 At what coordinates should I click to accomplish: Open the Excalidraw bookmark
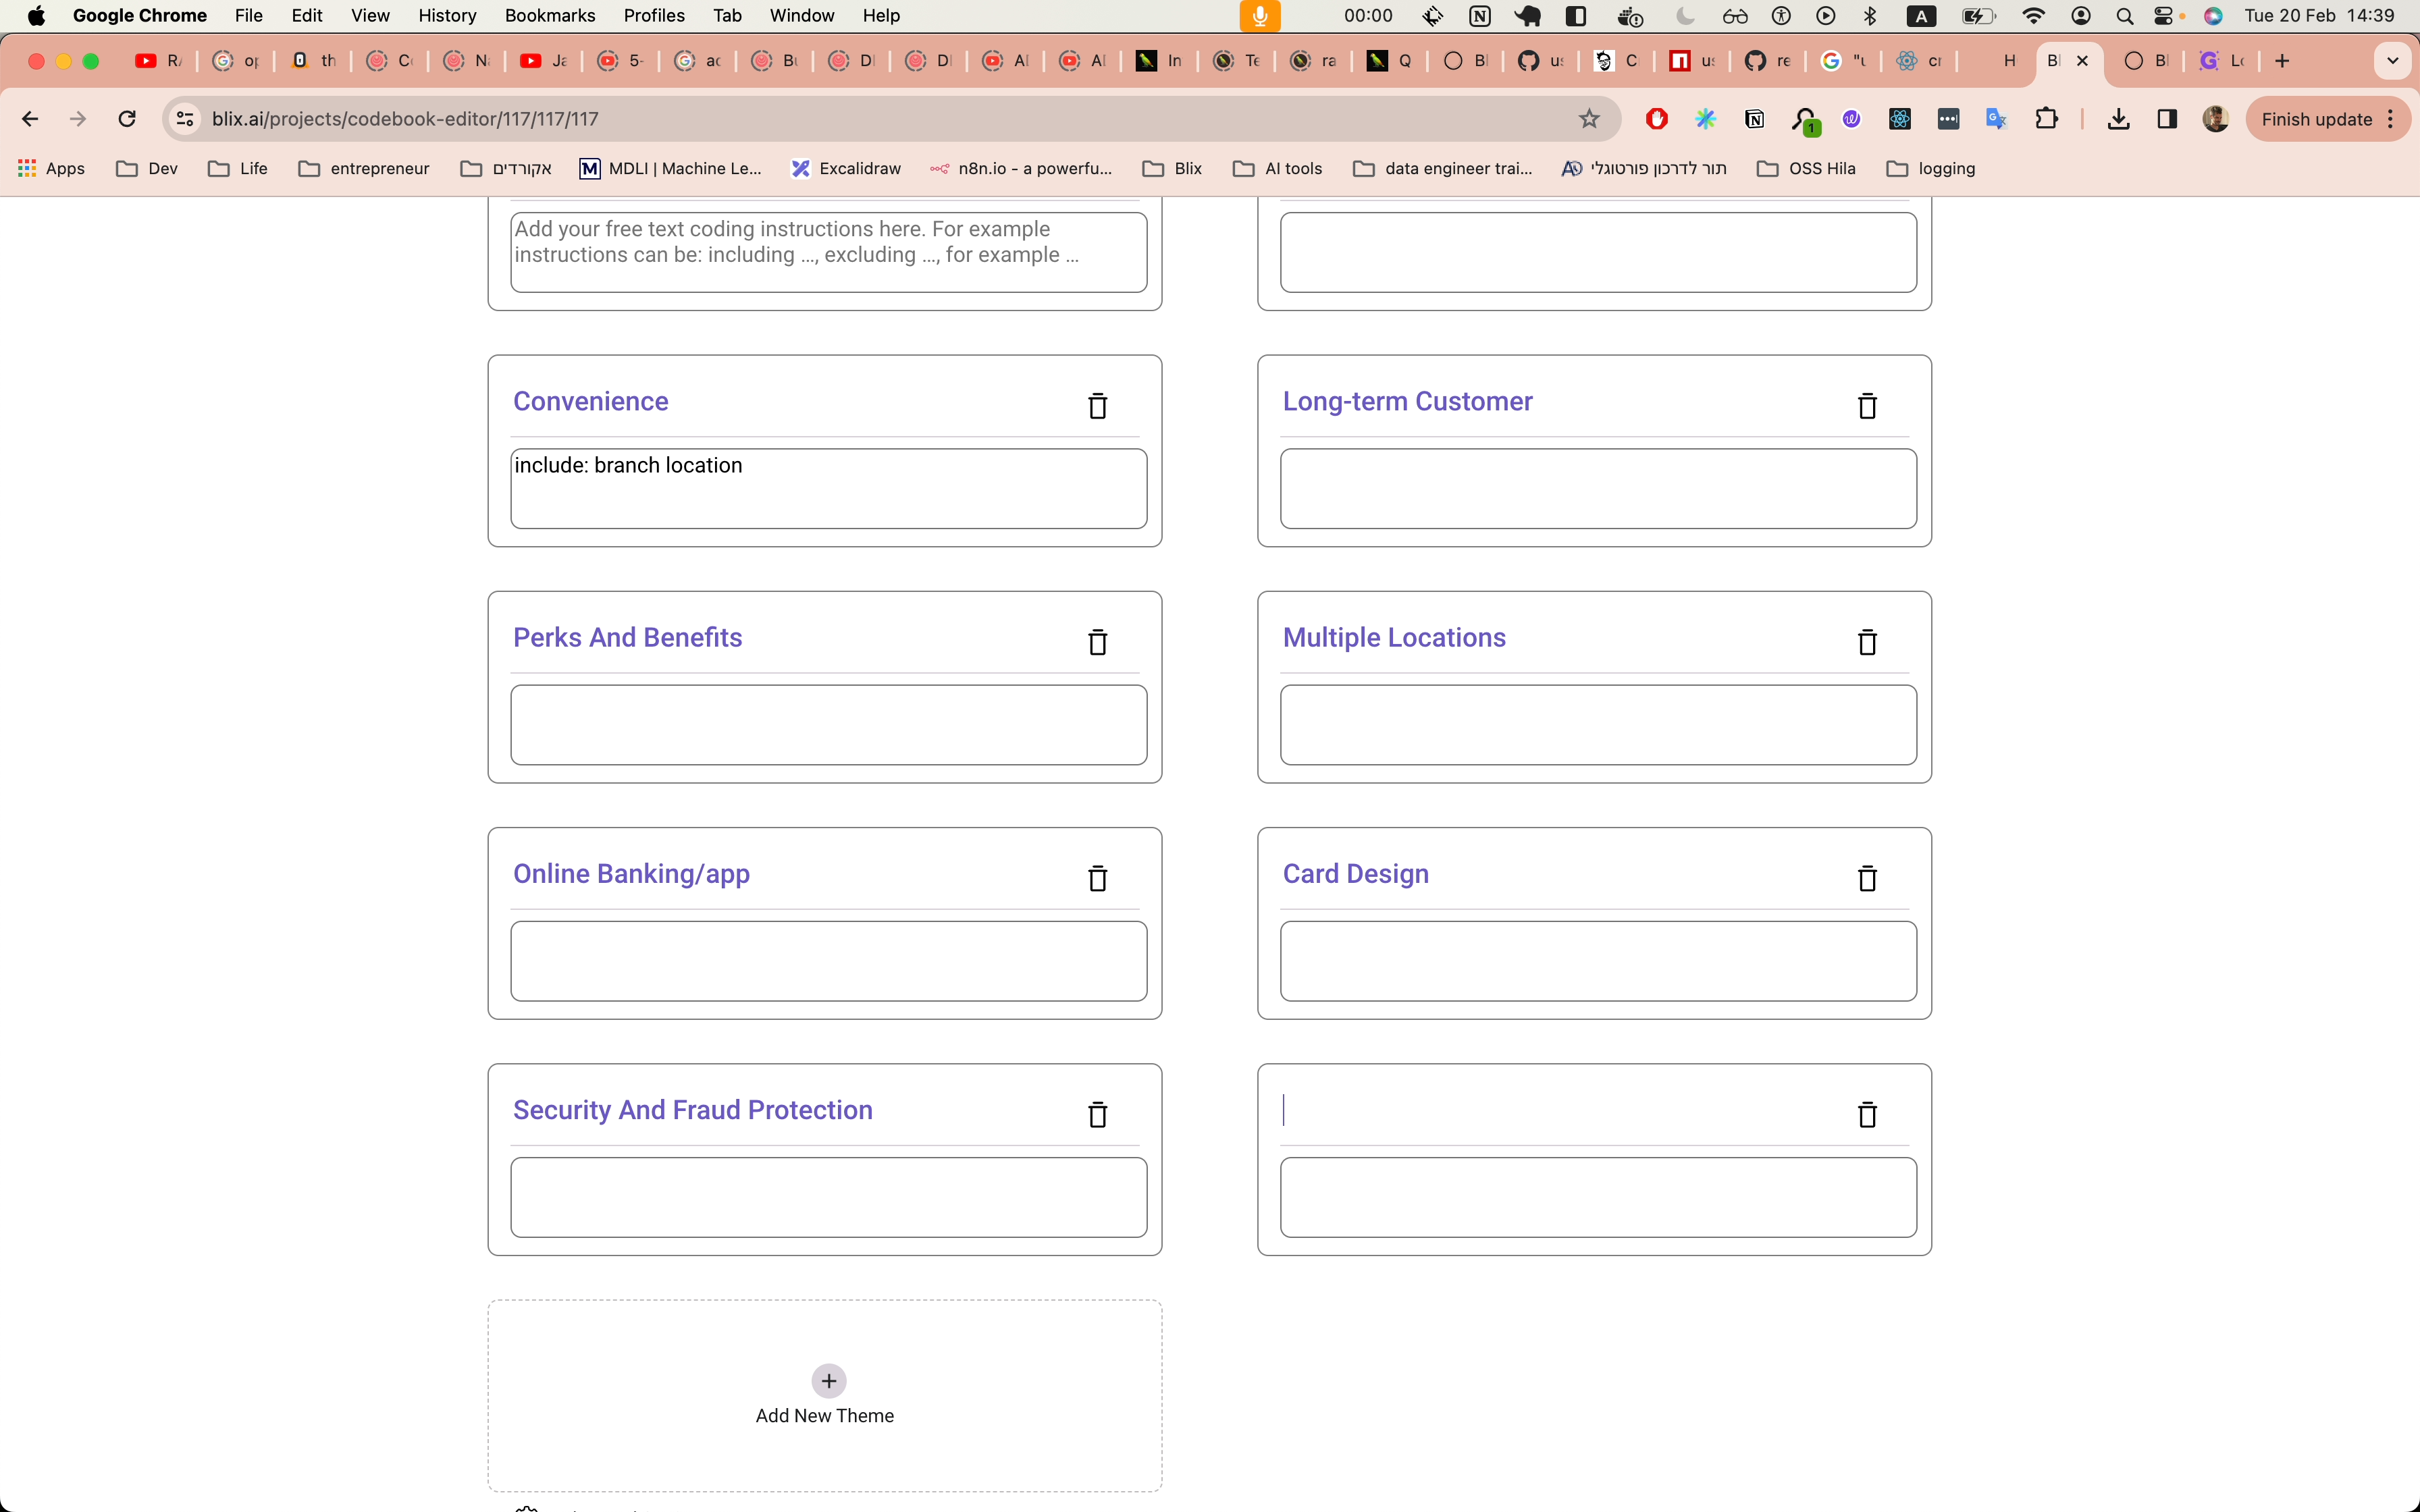click(846, 168)
